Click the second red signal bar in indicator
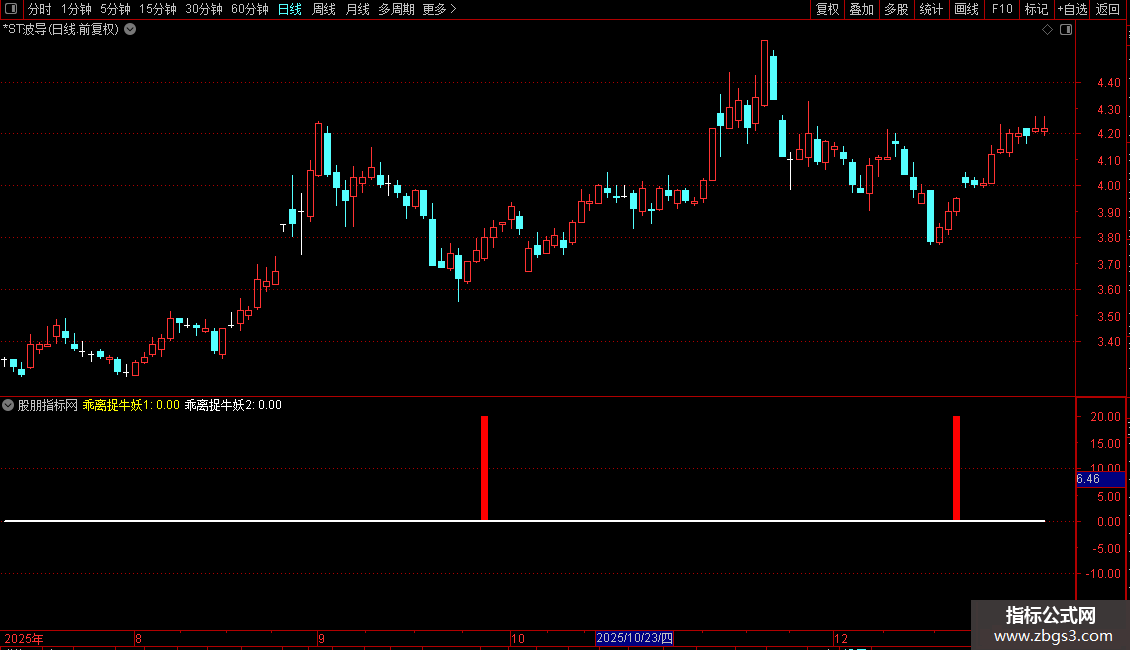 click(x=956, y=468)
